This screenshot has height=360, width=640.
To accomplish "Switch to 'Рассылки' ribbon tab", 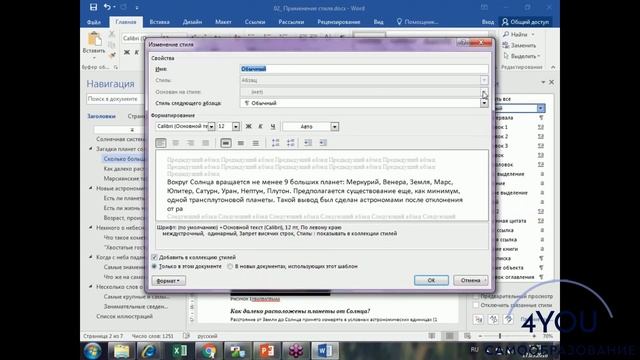I will 291,22.
